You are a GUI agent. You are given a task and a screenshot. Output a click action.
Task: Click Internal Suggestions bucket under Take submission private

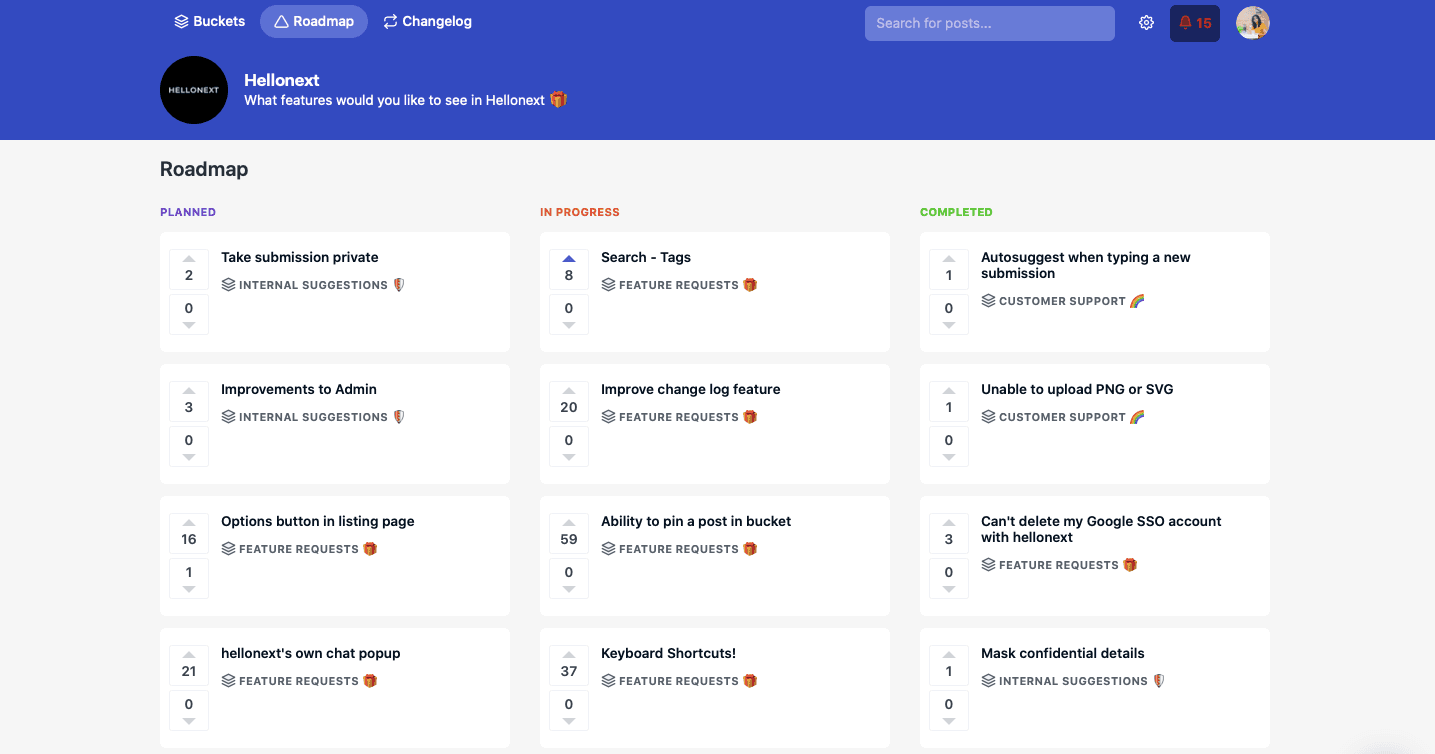(313, 285)
